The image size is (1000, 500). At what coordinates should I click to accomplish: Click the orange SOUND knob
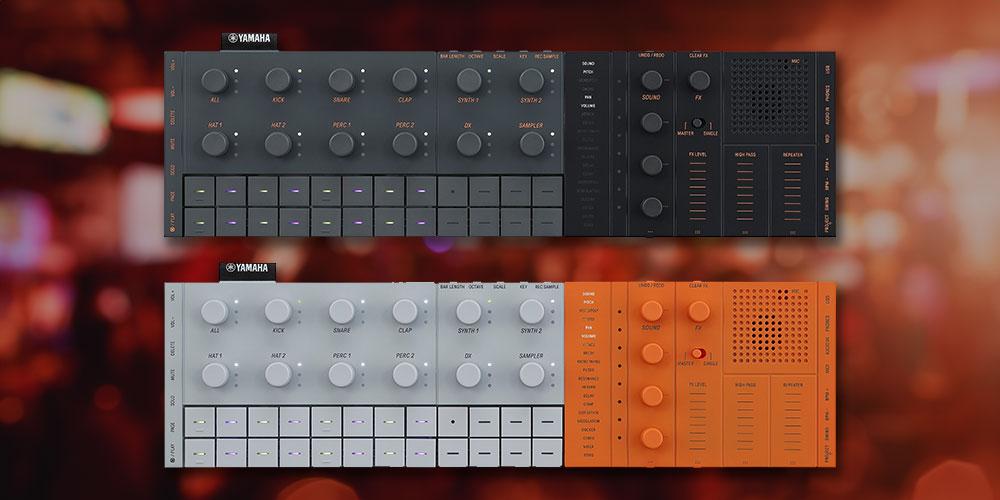pos(651,309)
